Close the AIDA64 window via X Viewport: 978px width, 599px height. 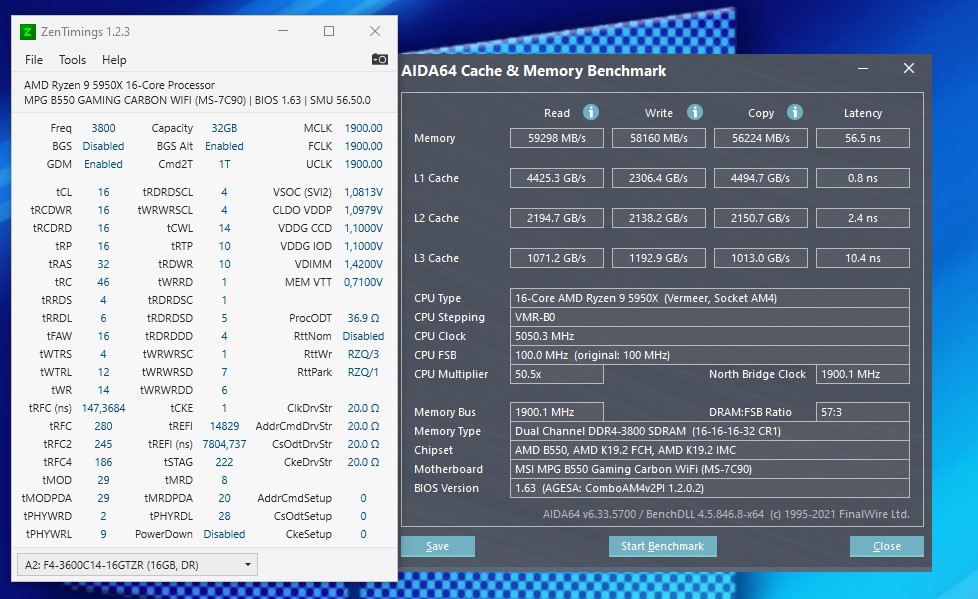(909, 69)
